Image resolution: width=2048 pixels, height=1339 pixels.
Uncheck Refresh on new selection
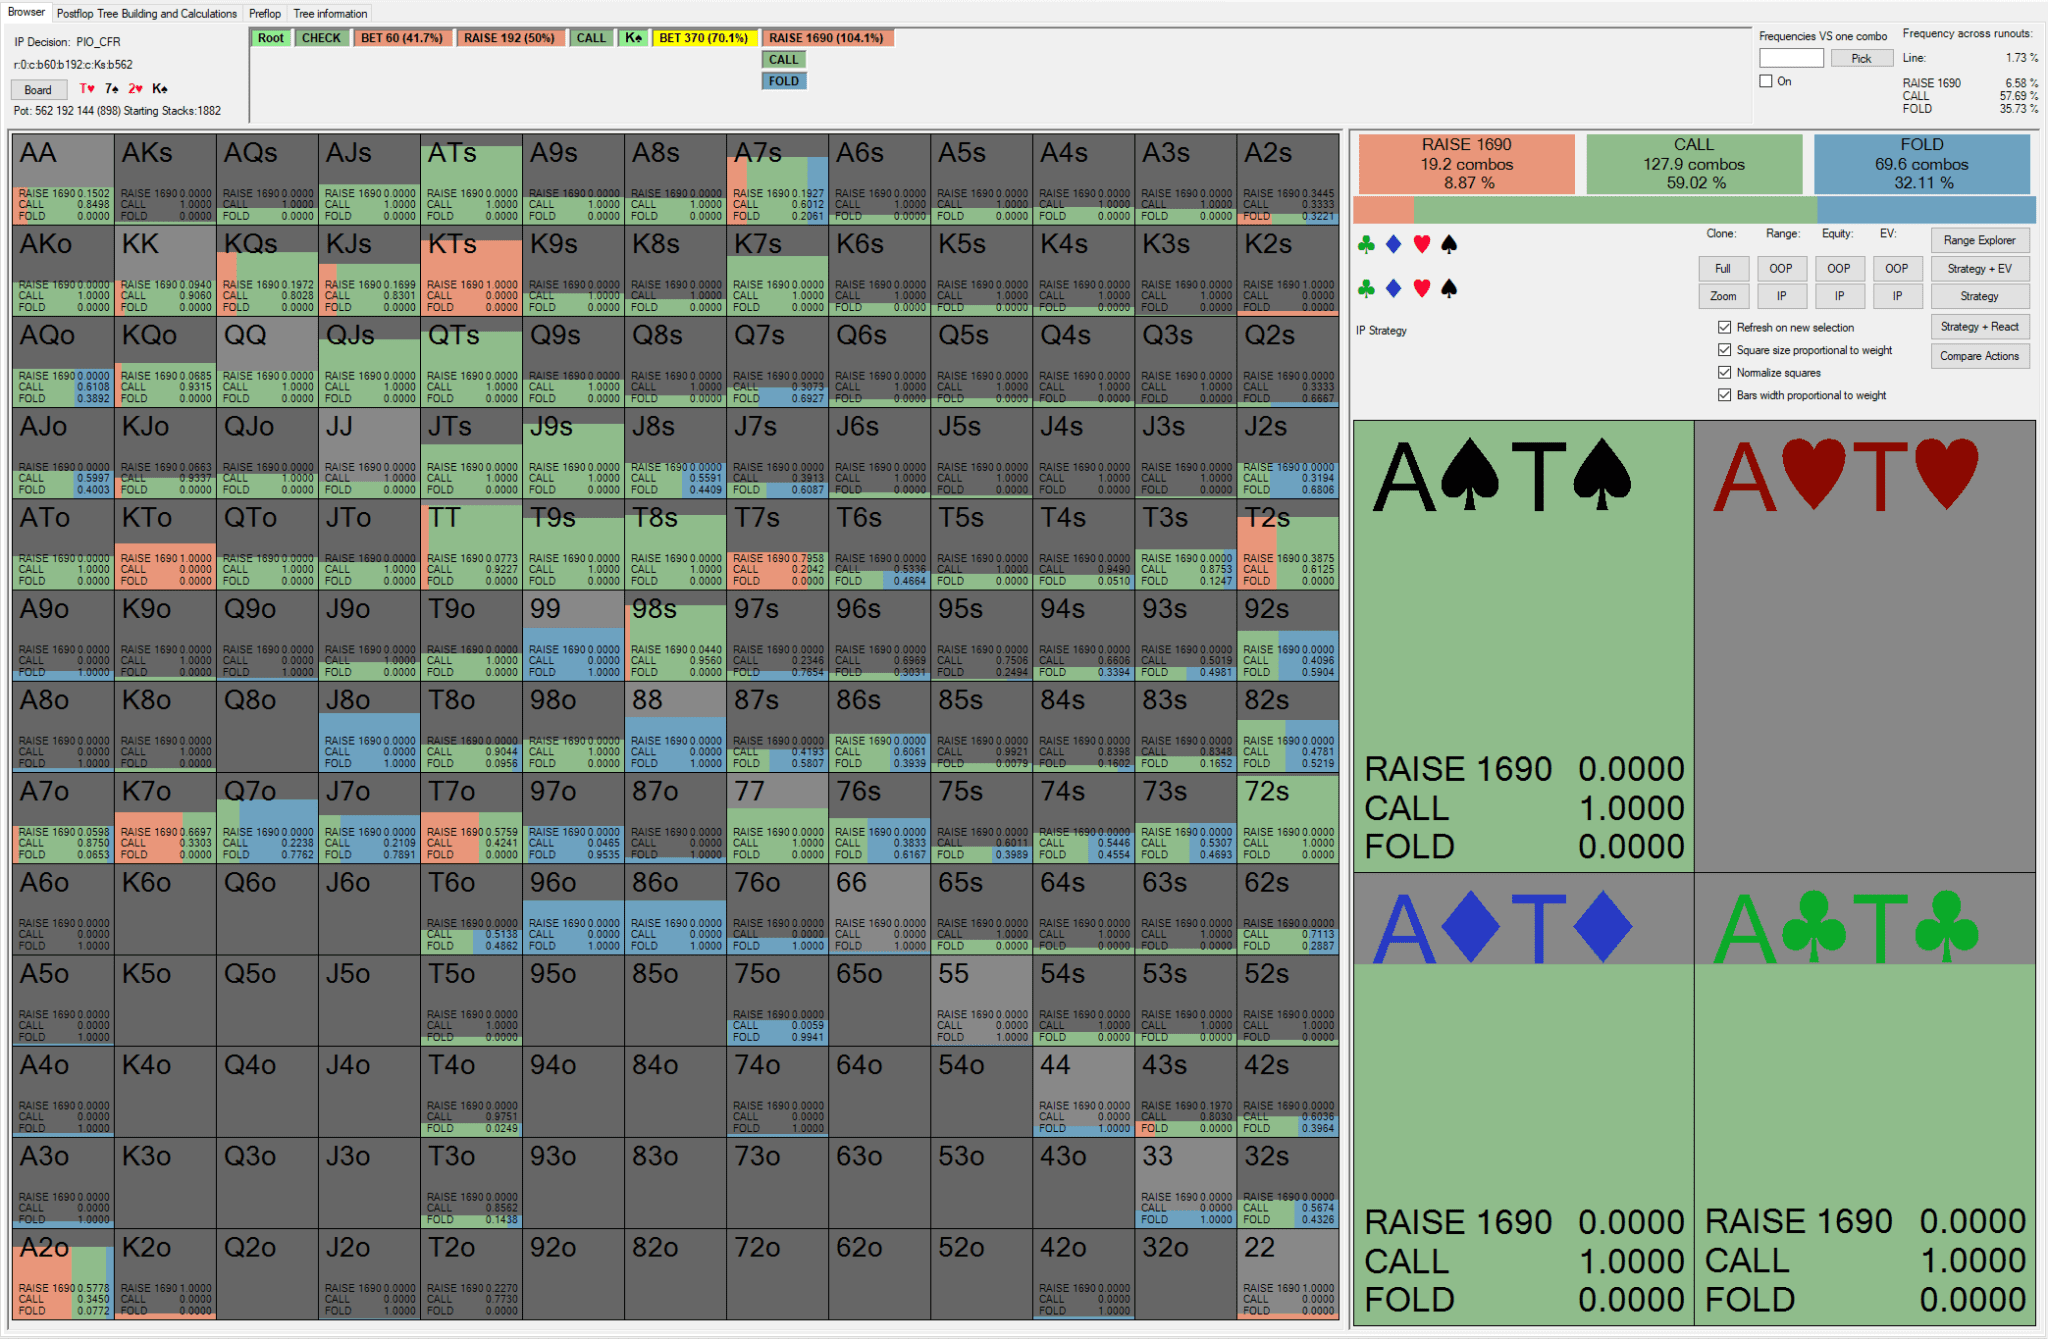coord(1724,327)
